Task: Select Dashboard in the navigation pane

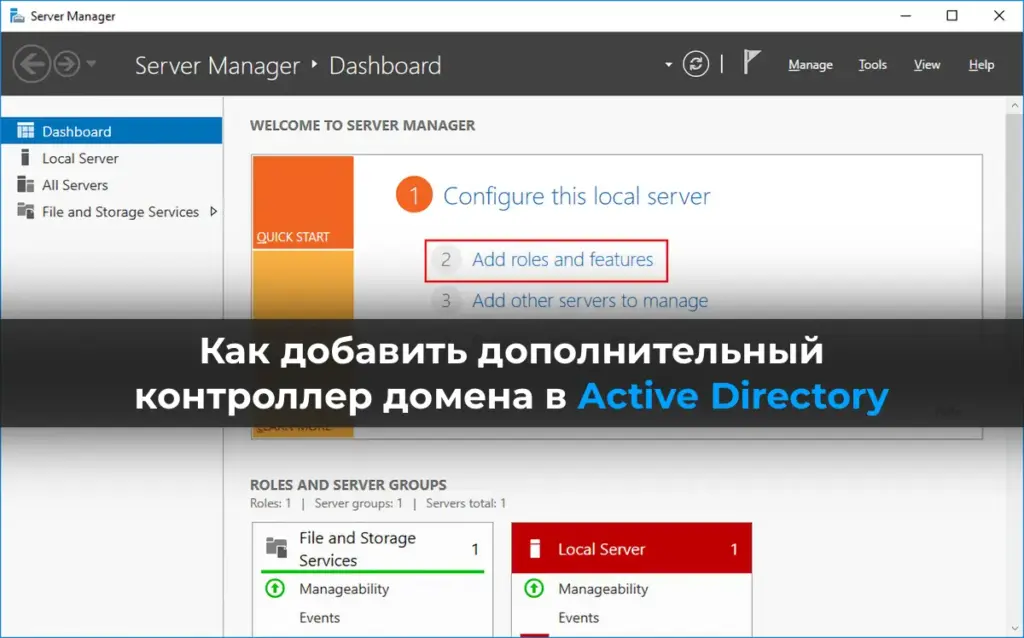Action: tap(76, 131)
